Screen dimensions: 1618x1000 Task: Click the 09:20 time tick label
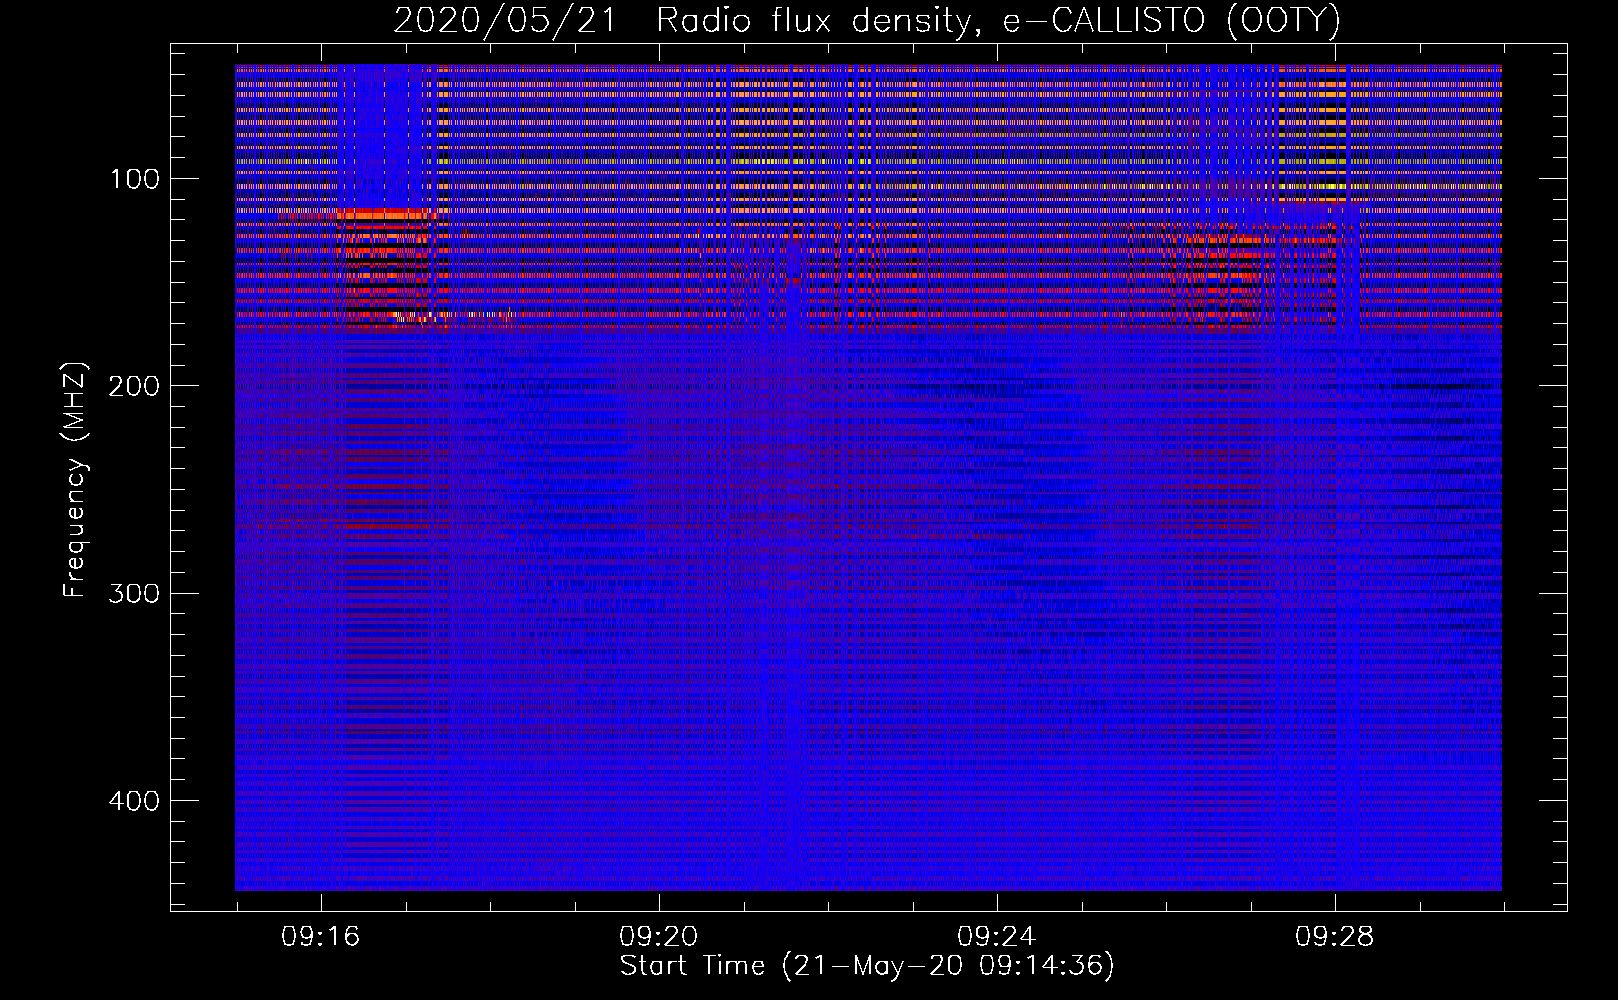[659, 937]
